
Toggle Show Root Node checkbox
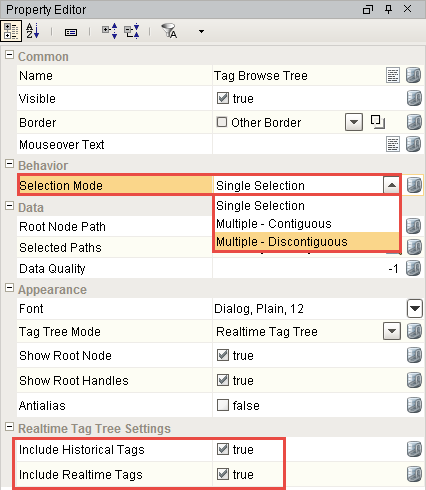click(x=223, y=355)
